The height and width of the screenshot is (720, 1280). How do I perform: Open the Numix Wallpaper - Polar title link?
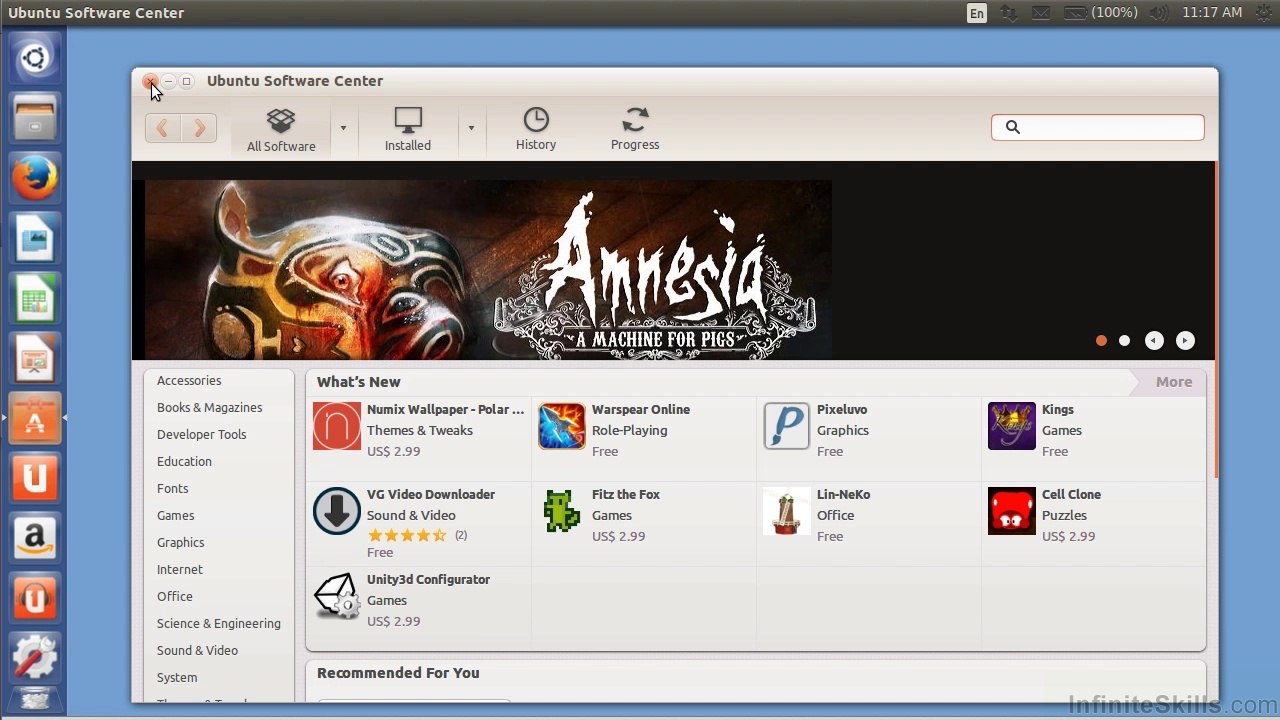coord(445,410)
